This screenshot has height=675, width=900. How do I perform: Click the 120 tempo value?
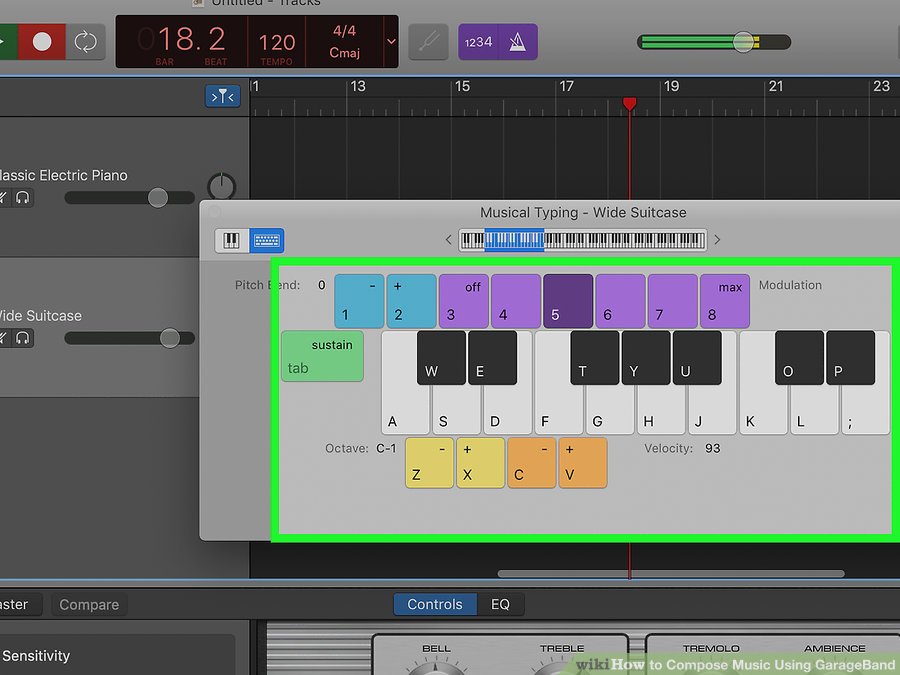tap(277, 42)
